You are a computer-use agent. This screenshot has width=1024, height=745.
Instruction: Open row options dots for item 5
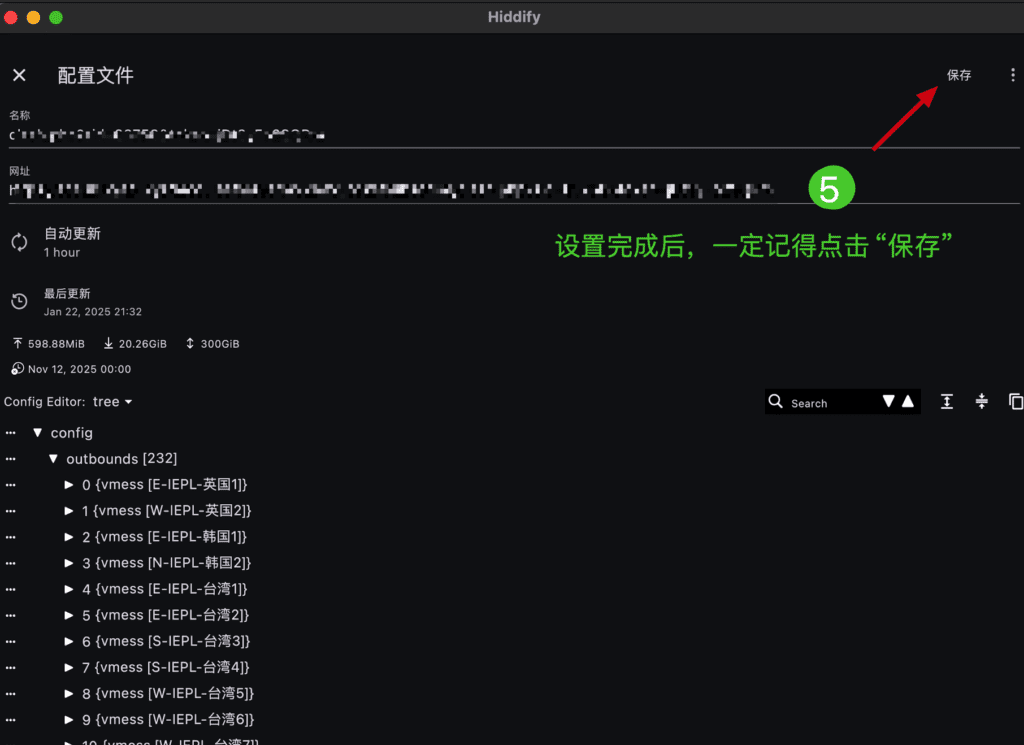click(x=10, y=616)
